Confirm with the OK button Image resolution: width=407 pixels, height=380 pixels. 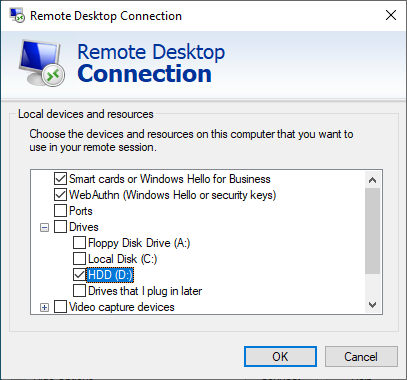click(280, 357)
